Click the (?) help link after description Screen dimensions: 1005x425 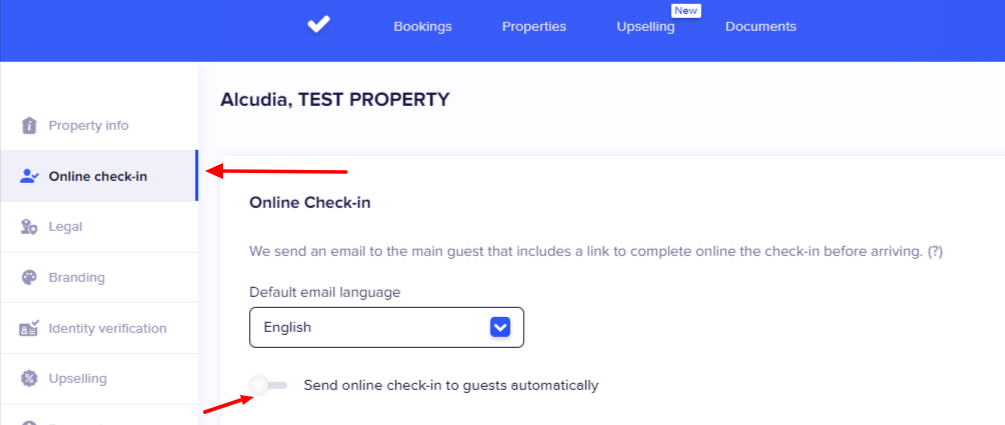[x=935, y=252]
